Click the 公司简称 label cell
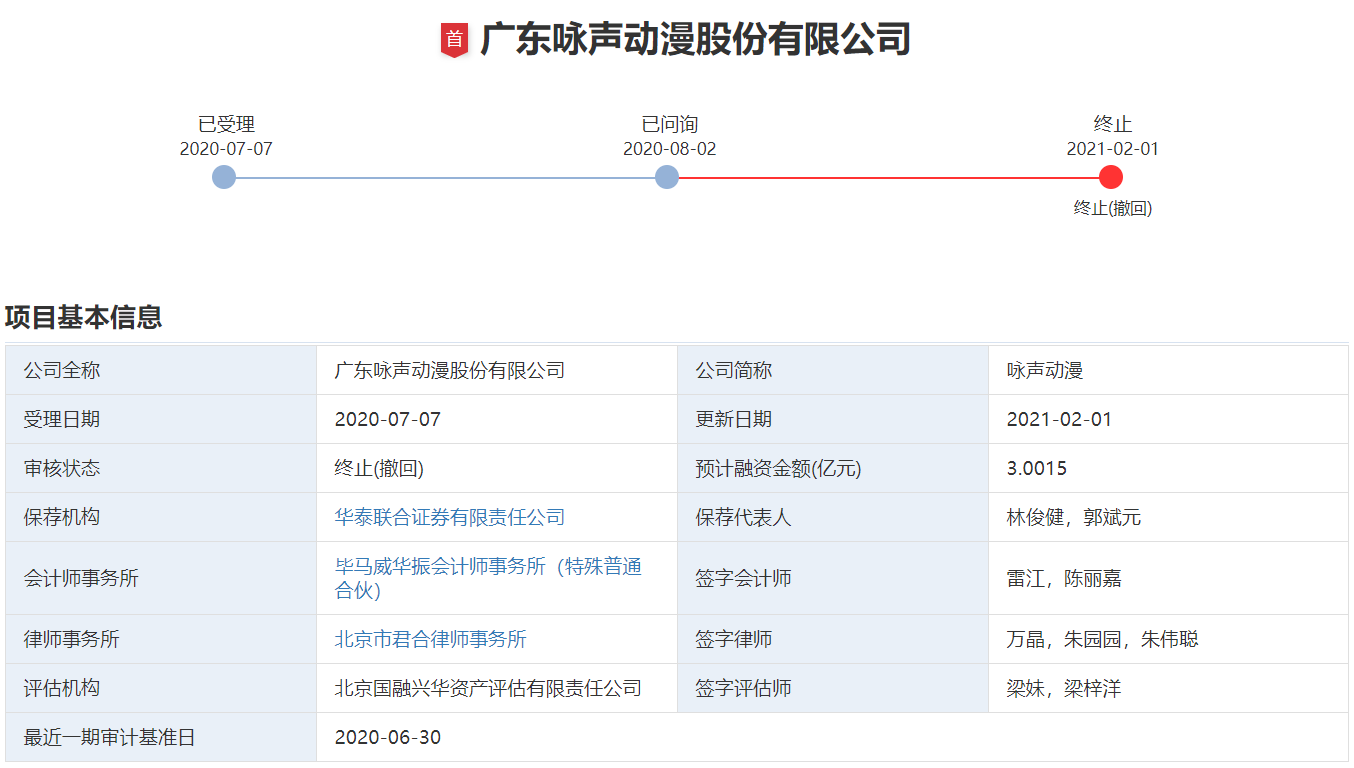This screenshot has height=768, width=1354. pos(833,370)
